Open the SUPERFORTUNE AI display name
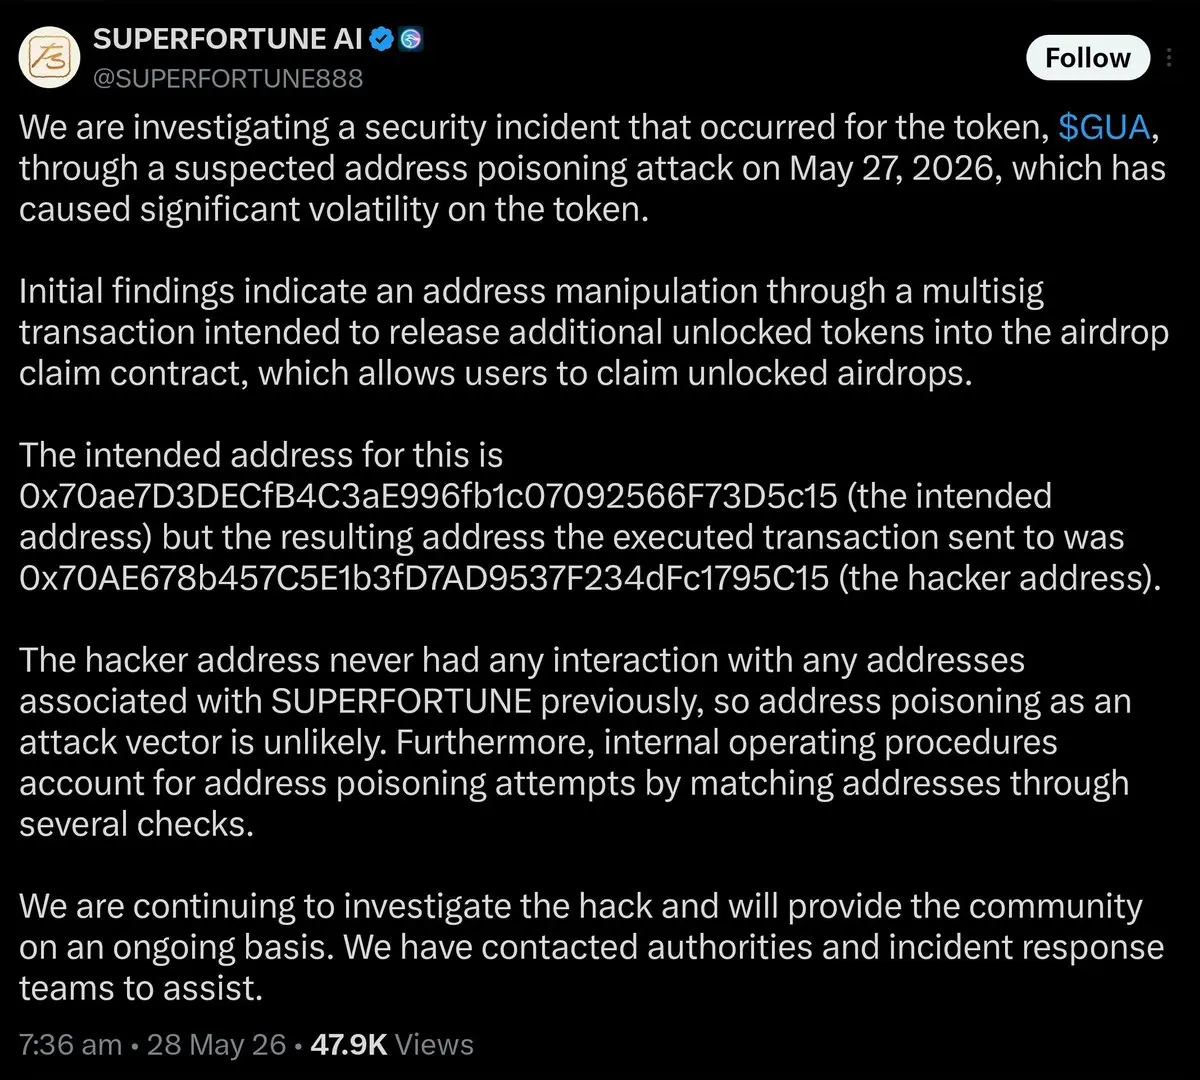 click(x=228, y=40)
